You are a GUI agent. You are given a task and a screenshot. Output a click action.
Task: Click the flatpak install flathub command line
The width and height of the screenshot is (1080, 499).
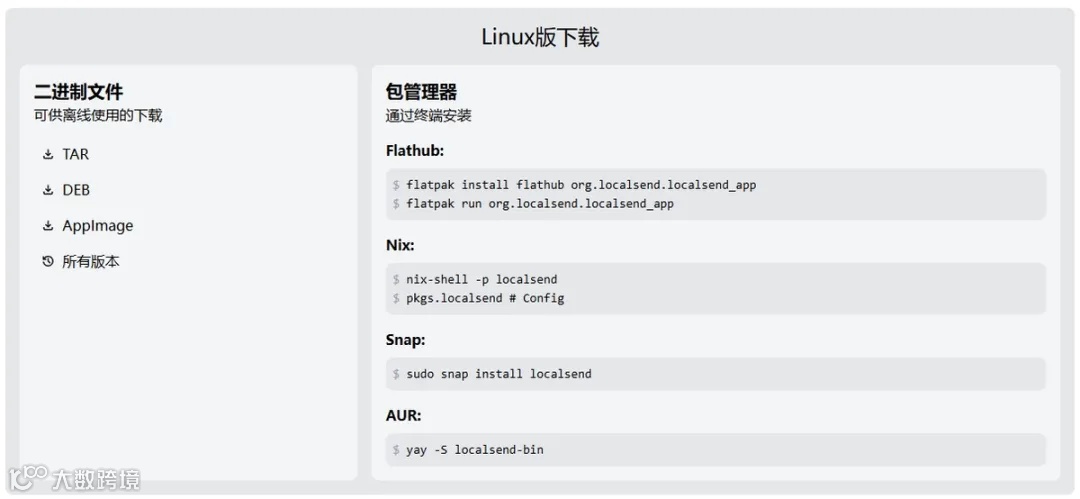pos(581,185)
